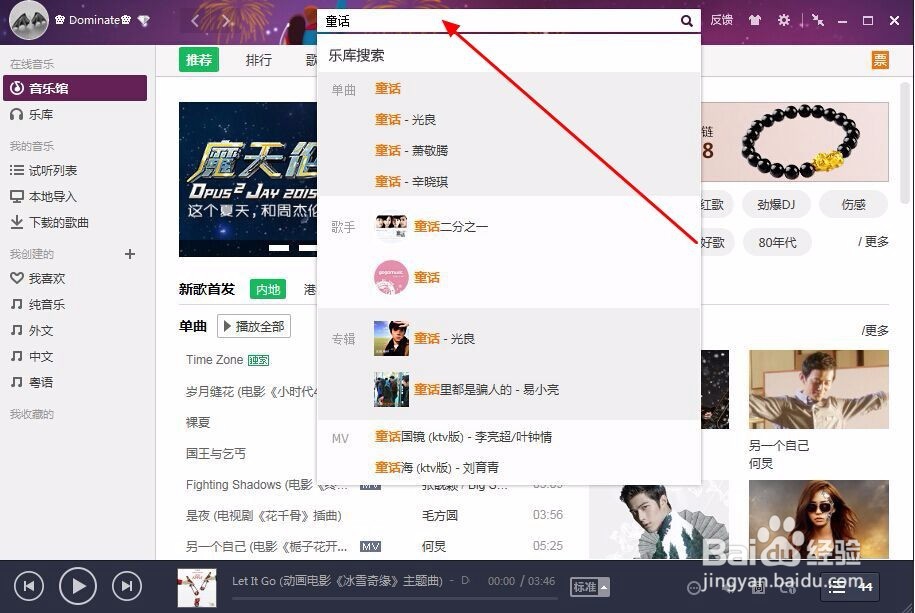Click 更多 next to 80年代 tags
The height and width of the screenshot is (613, 915).
874,241
